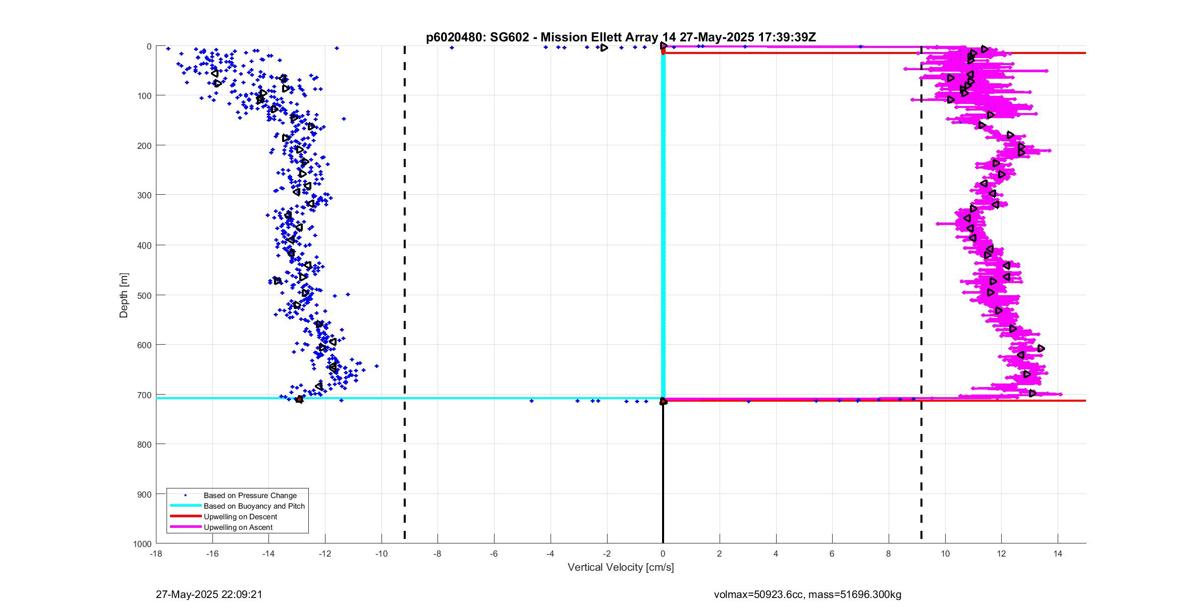The height and width of the screenshot is (611, 1200).
Task: Click x-axis tick label '-10'
Action: click(381, 553)
